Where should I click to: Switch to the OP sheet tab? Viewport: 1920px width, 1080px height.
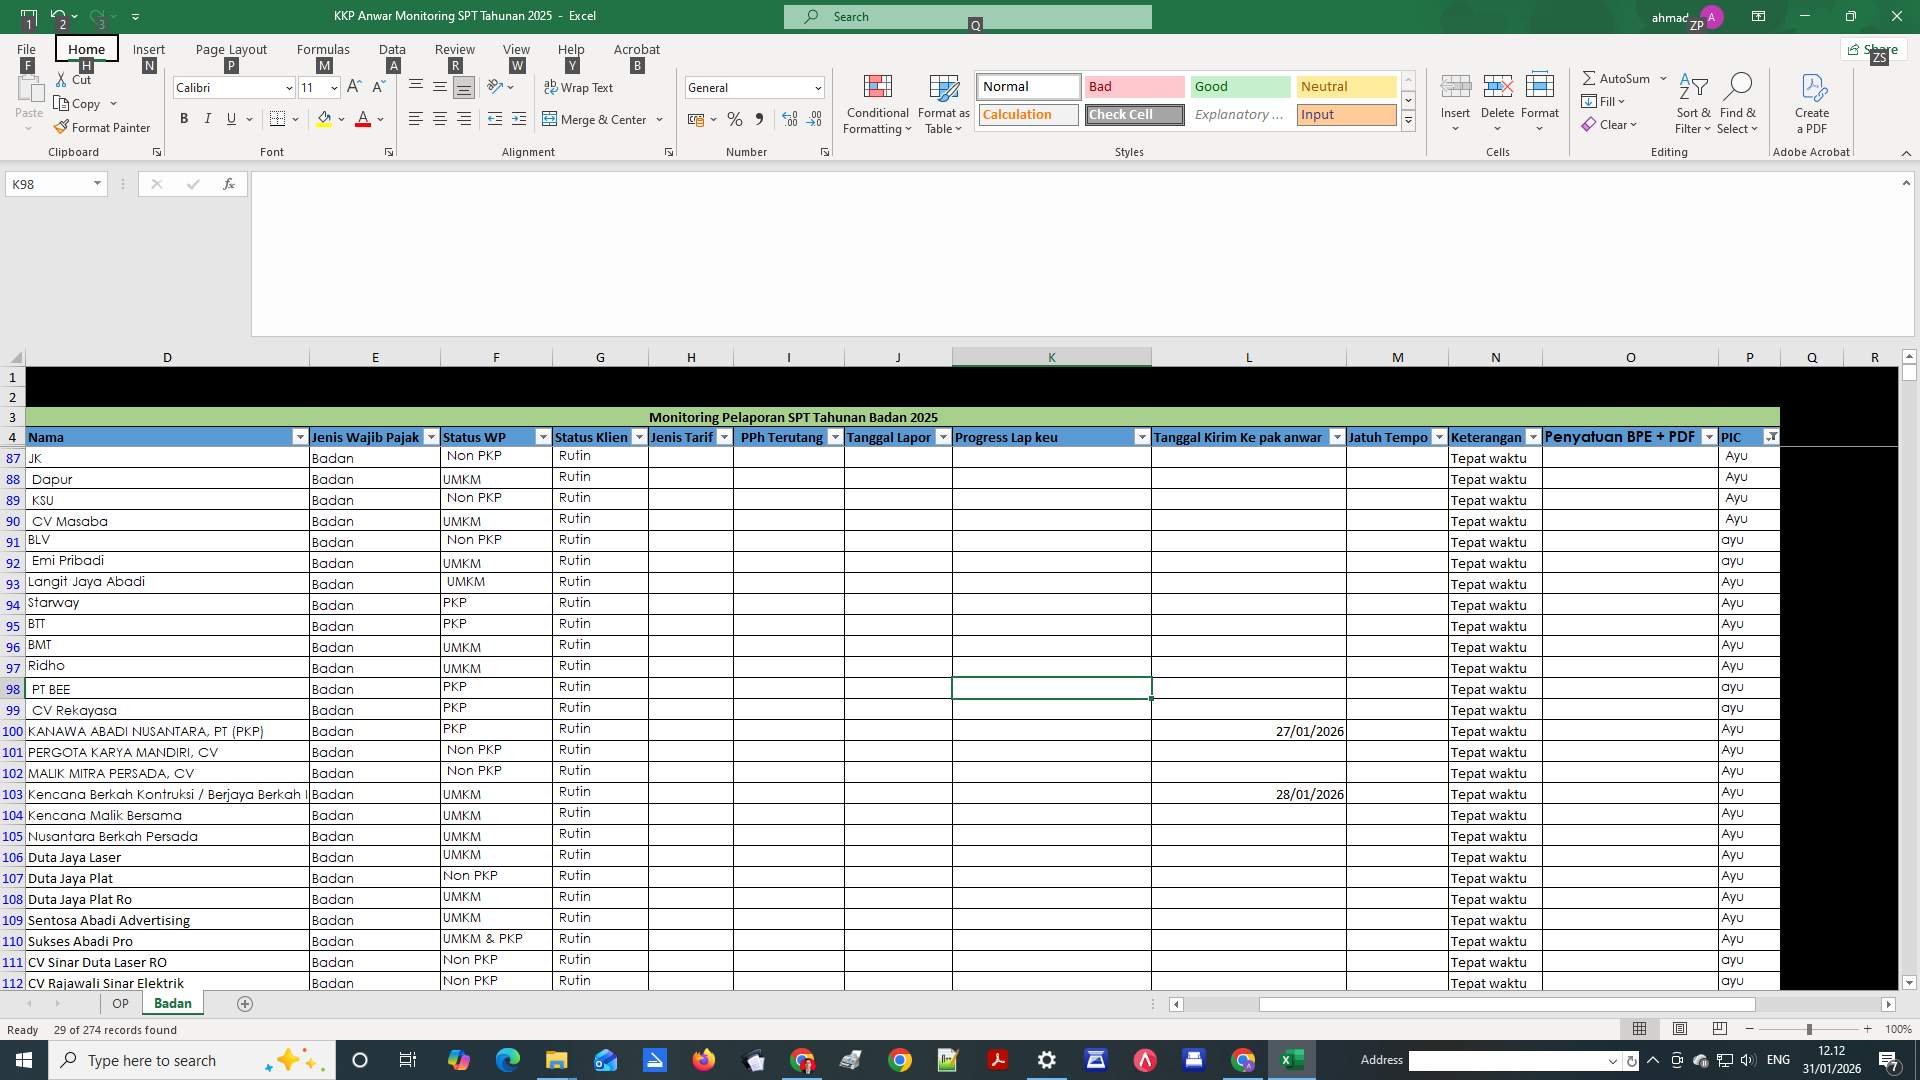point(120,1003)
